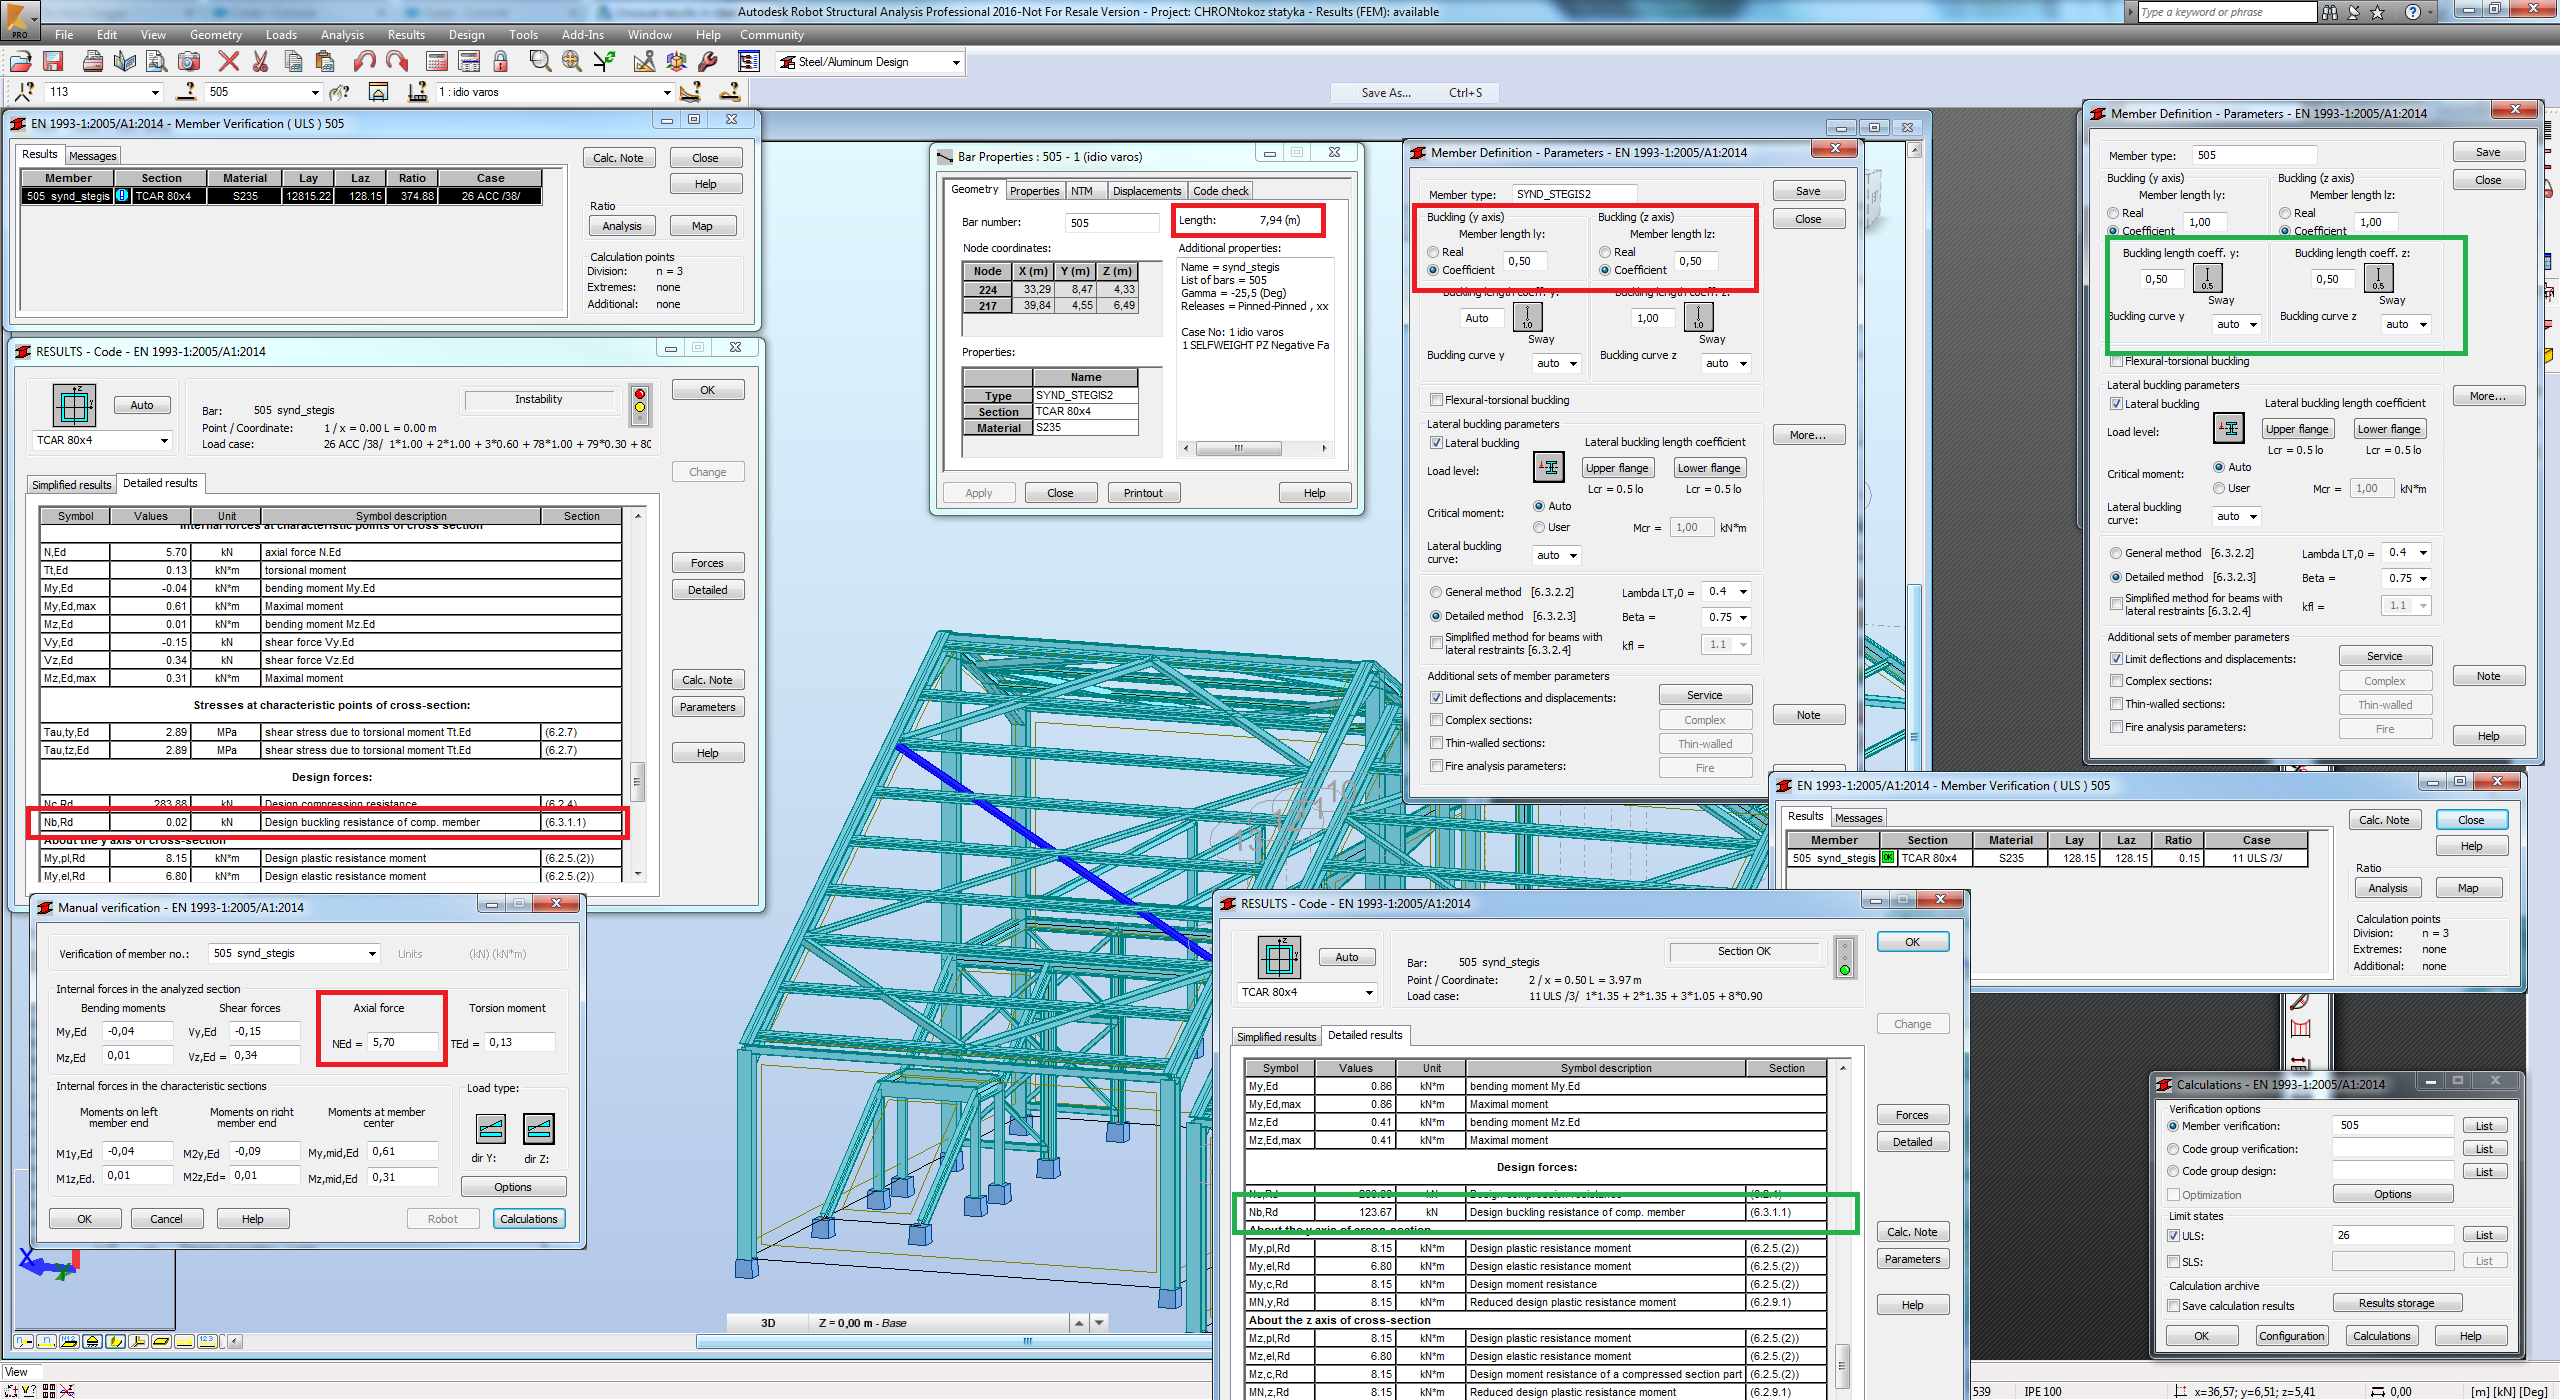Viewport: 2560px width, 1400px height.
Task: Click the Paste clipboard icon
Action: pyautogui.click(x=324, y=62)
